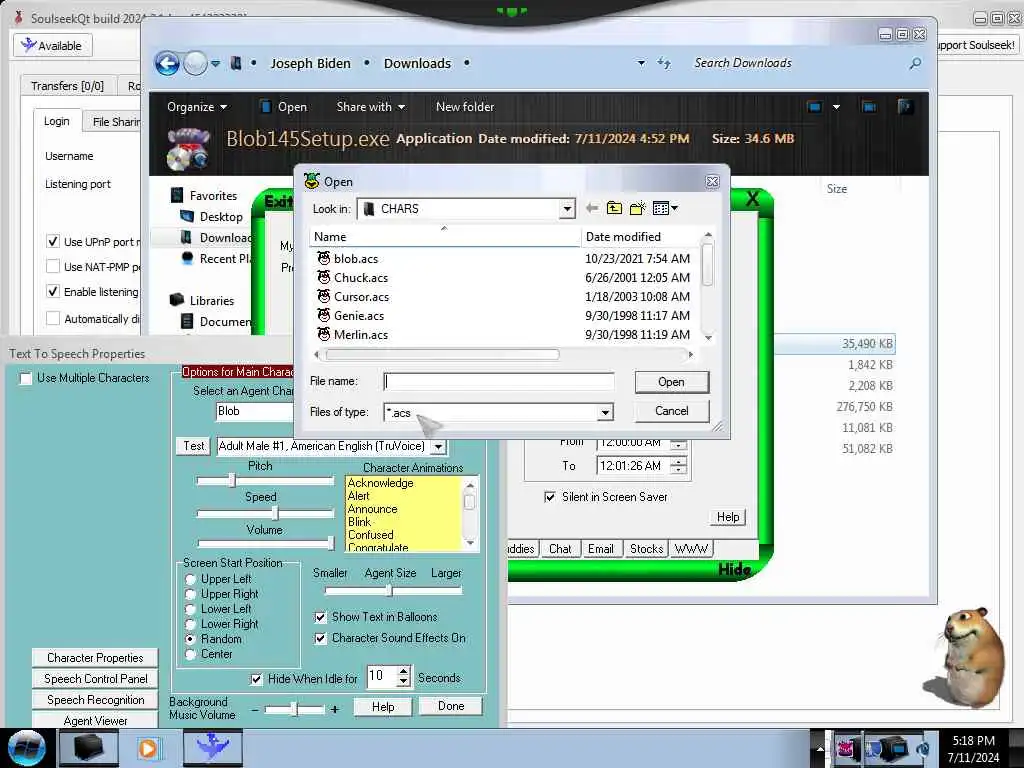Select Lower Right start position
The image size is (1024, 768).
click(x=190, y=624)
